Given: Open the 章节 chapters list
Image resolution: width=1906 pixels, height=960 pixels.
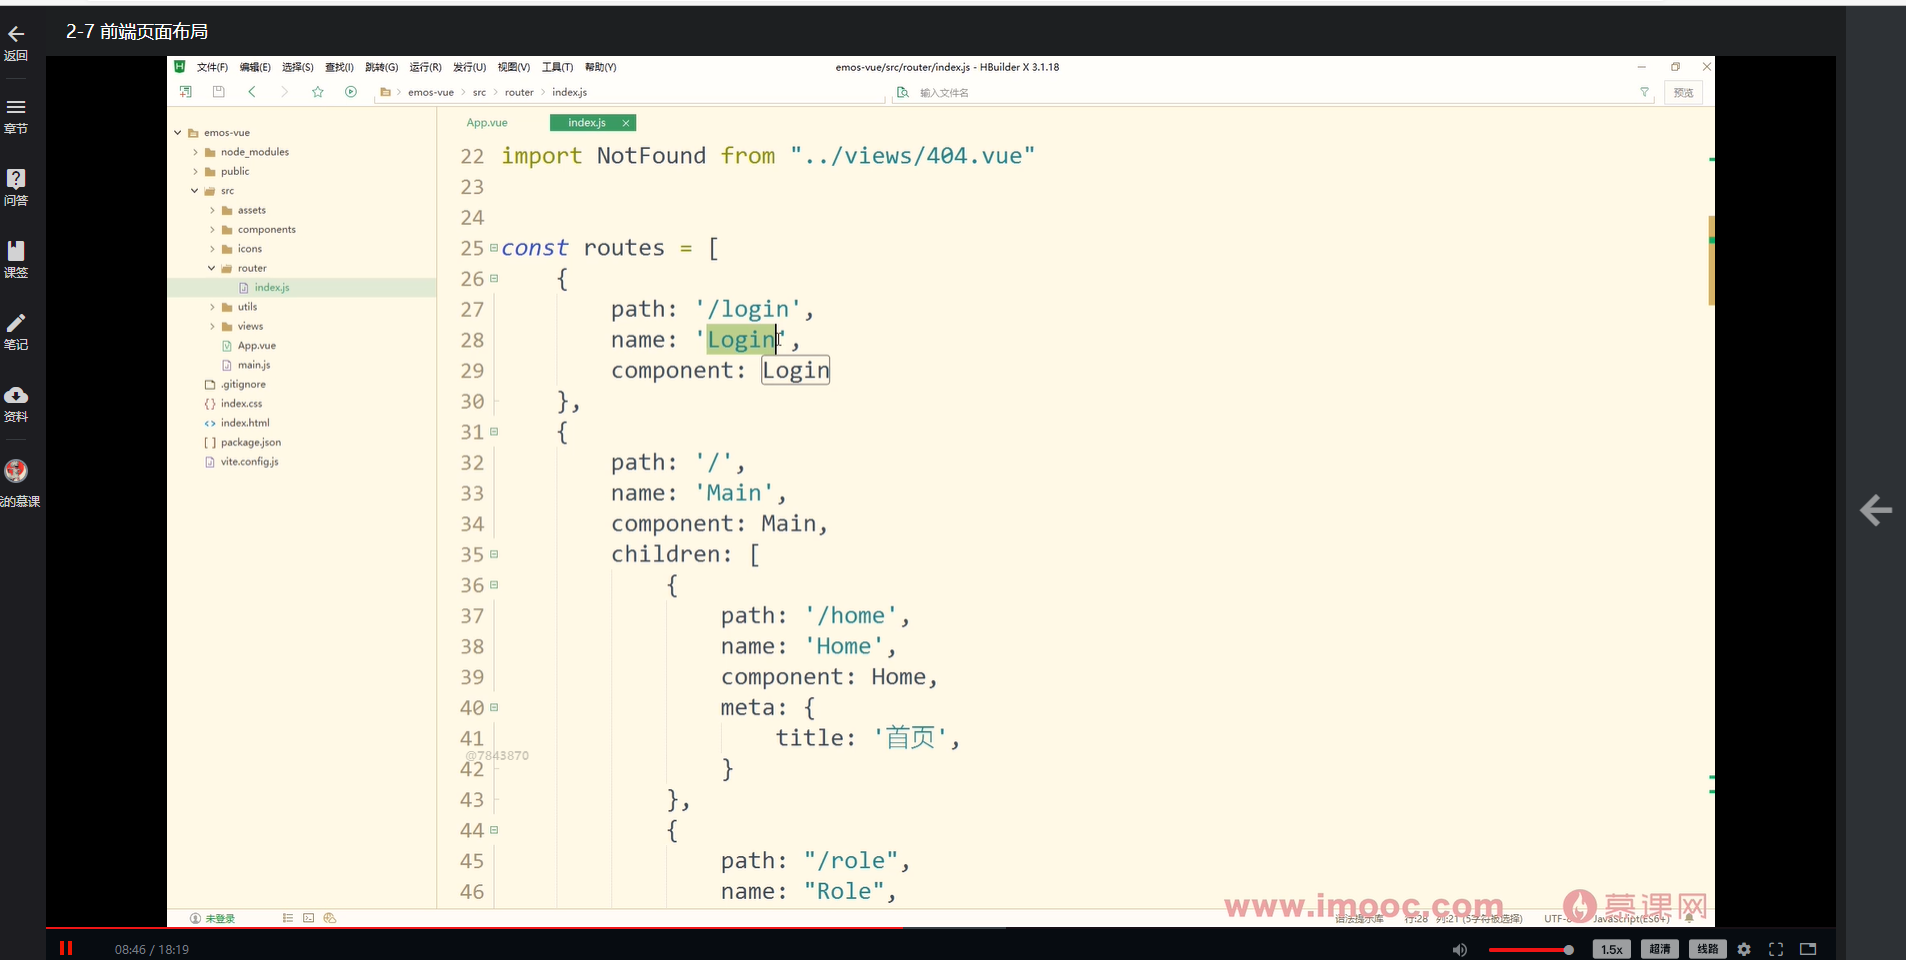Looking at the screenshot, I should click(x=16, y=115).
